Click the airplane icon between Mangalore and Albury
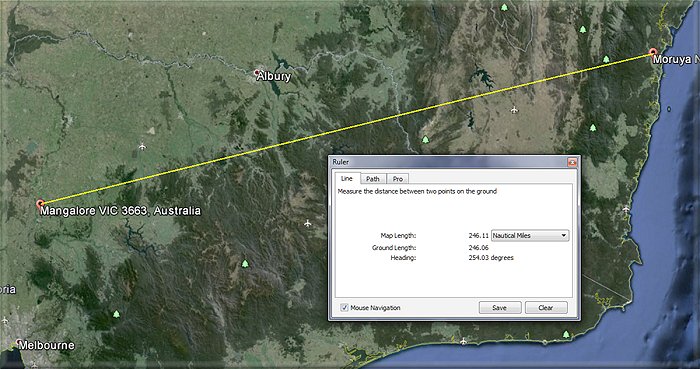Image resolution: width=700 pixels, height=369 pixels. pyautogui.click(x=142, y=146)
